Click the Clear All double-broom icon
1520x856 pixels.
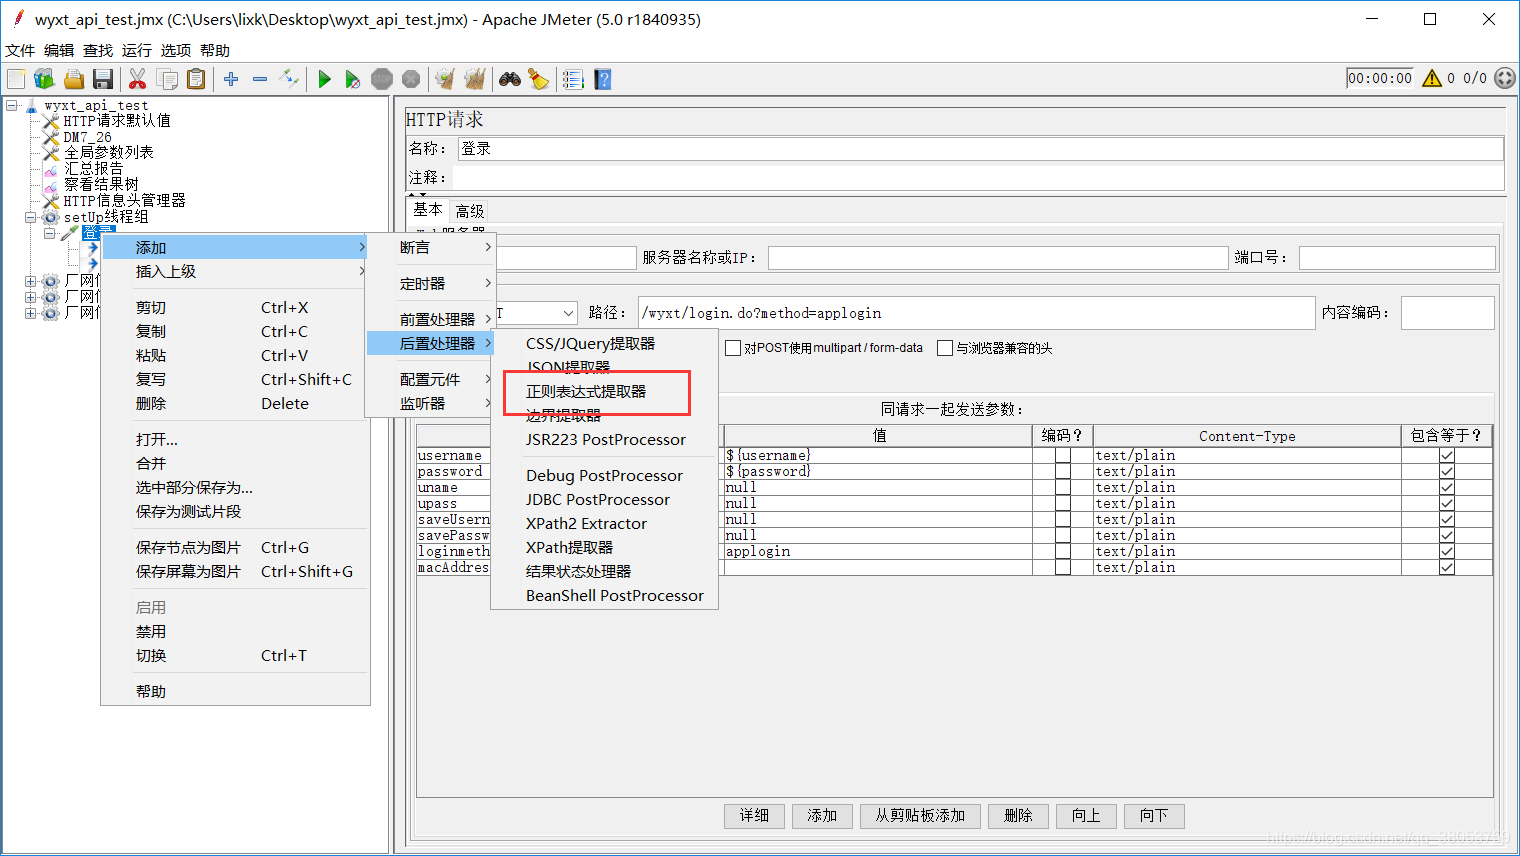(475, 79)
